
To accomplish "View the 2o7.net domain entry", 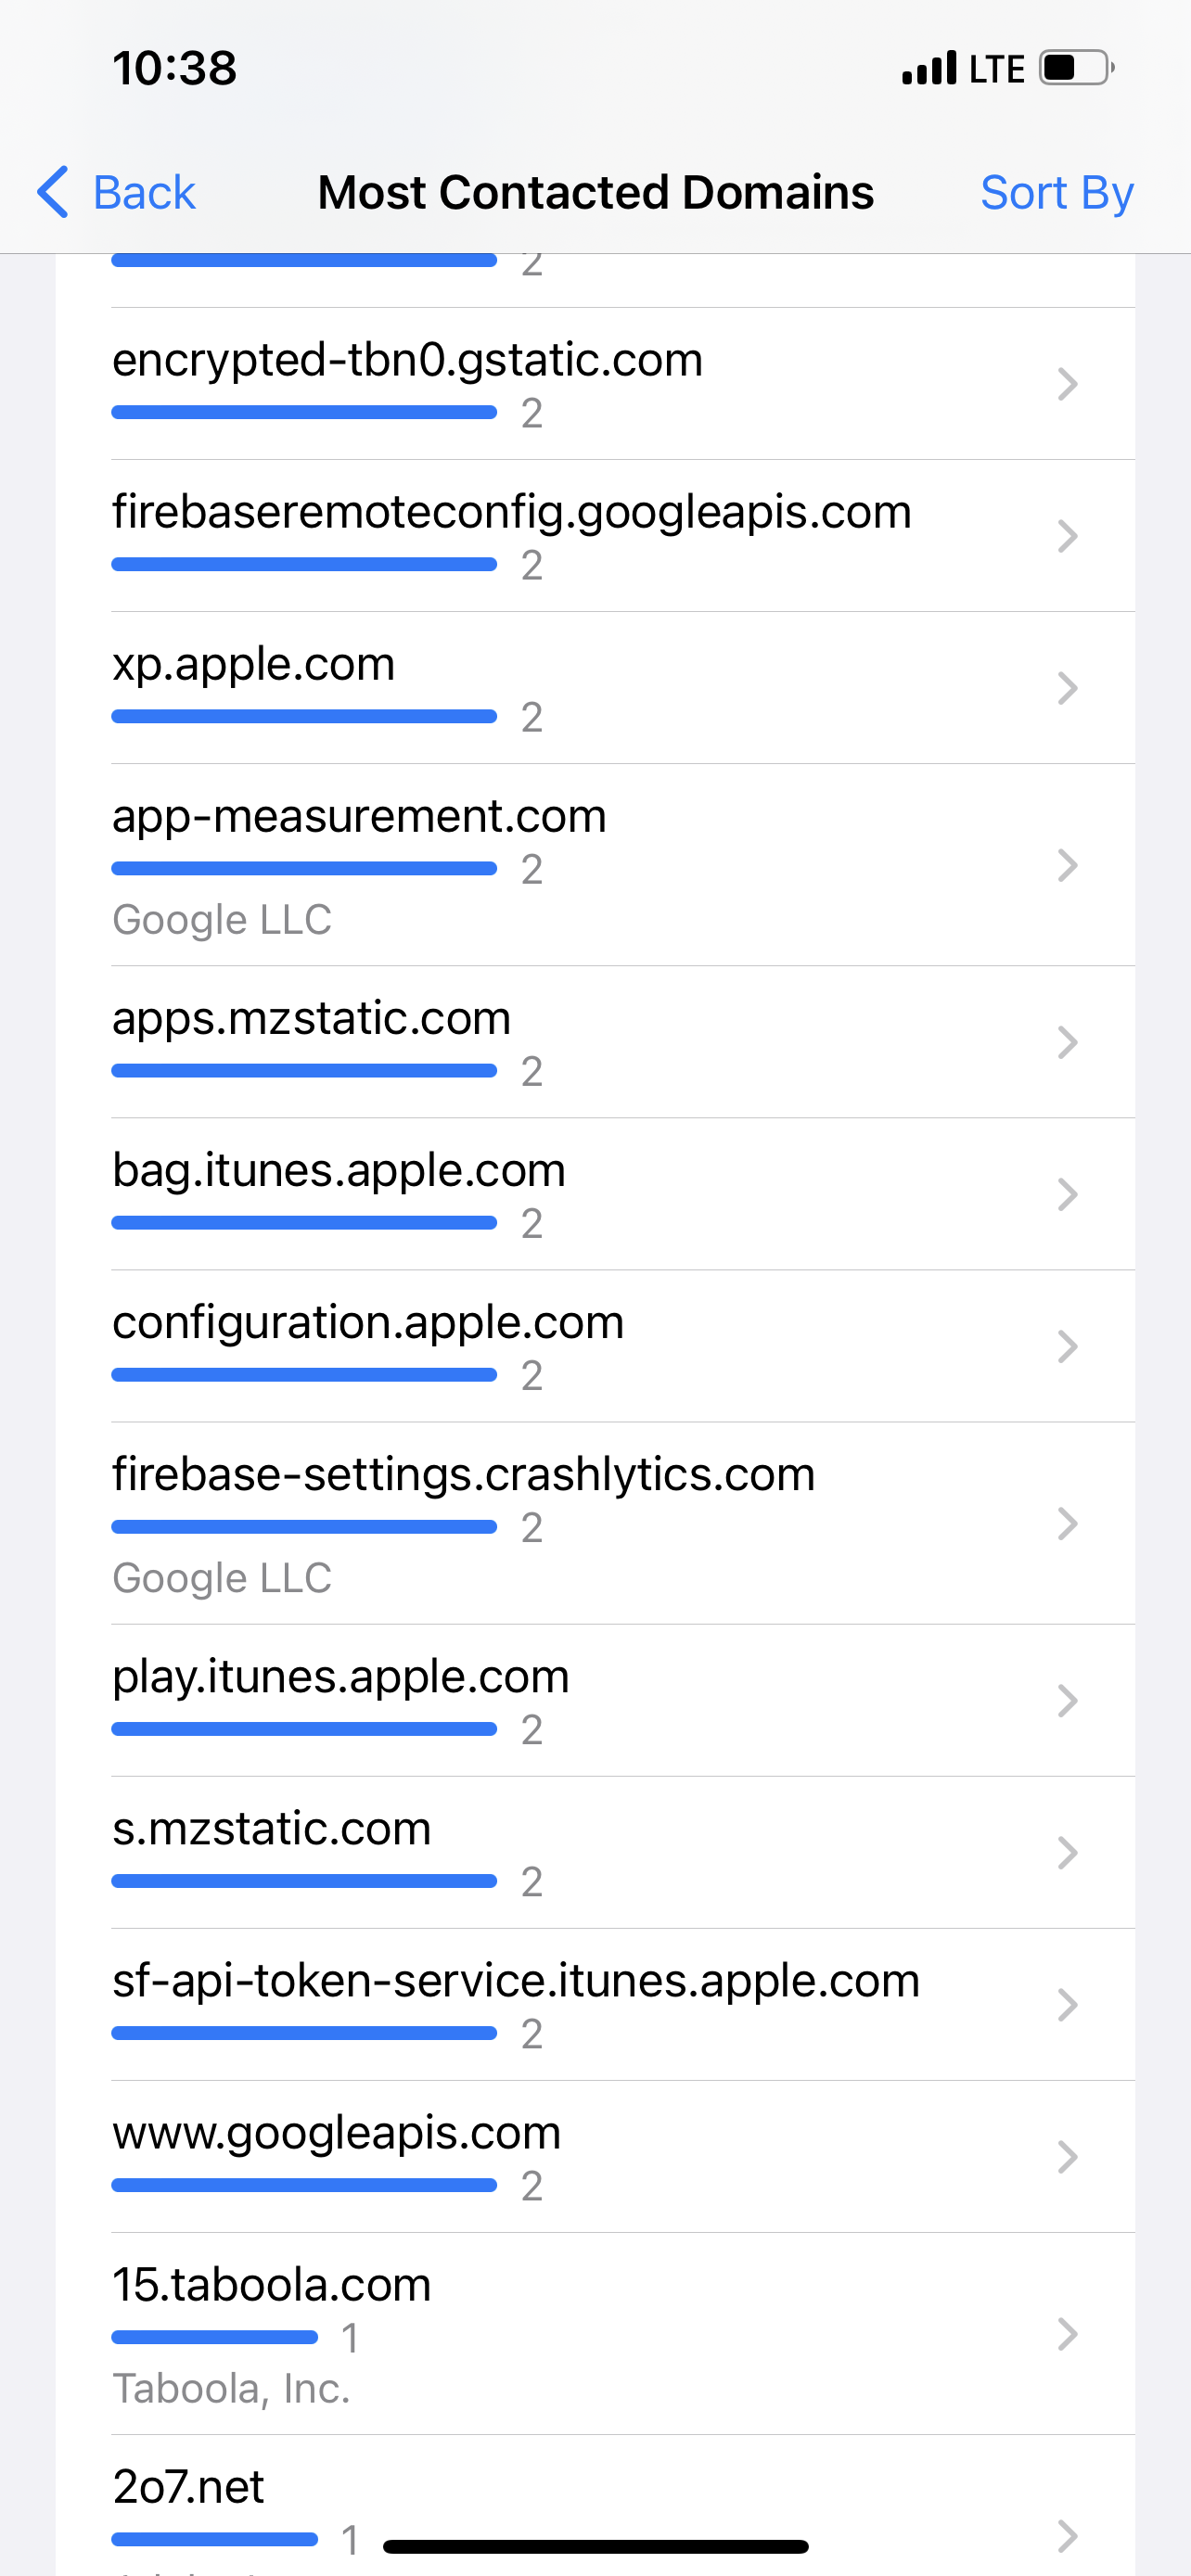I will click(188, 2487).
